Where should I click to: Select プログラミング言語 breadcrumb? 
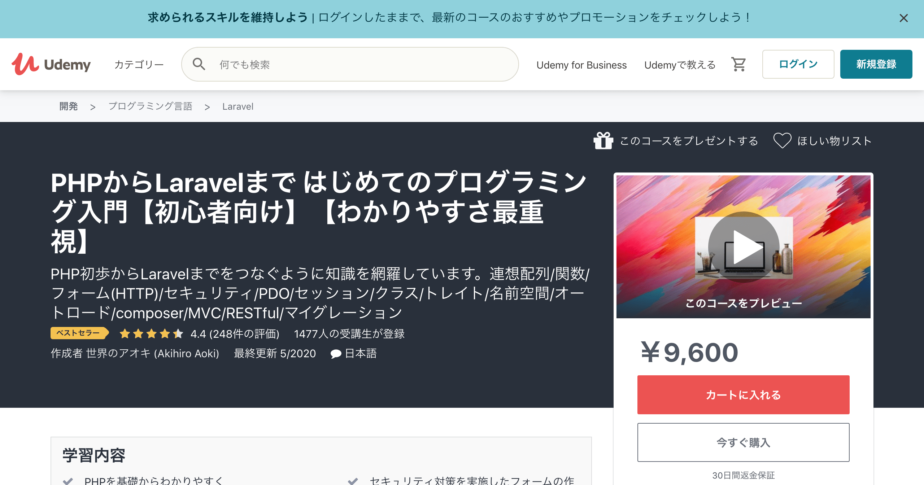pos(150,106)
